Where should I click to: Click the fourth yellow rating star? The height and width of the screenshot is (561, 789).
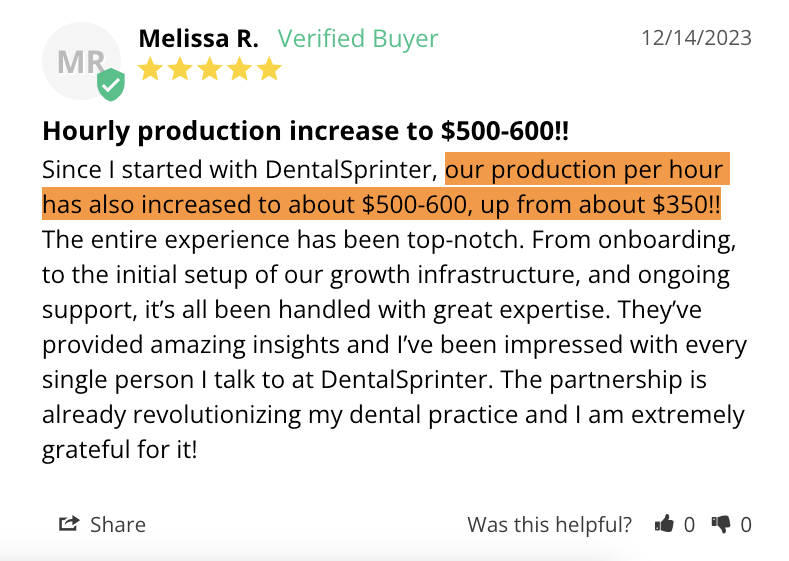click(x=240, y=69)
